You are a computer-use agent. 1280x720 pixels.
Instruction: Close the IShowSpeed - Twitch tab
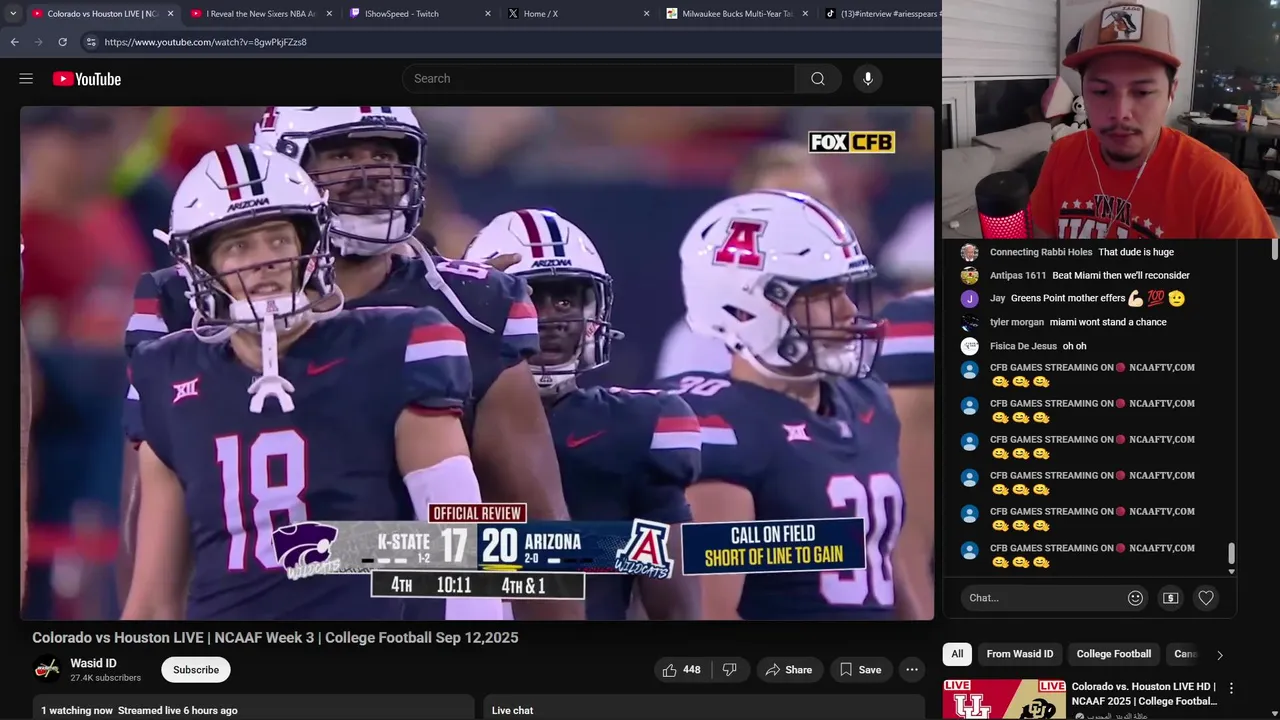click(x=488, y=14)
